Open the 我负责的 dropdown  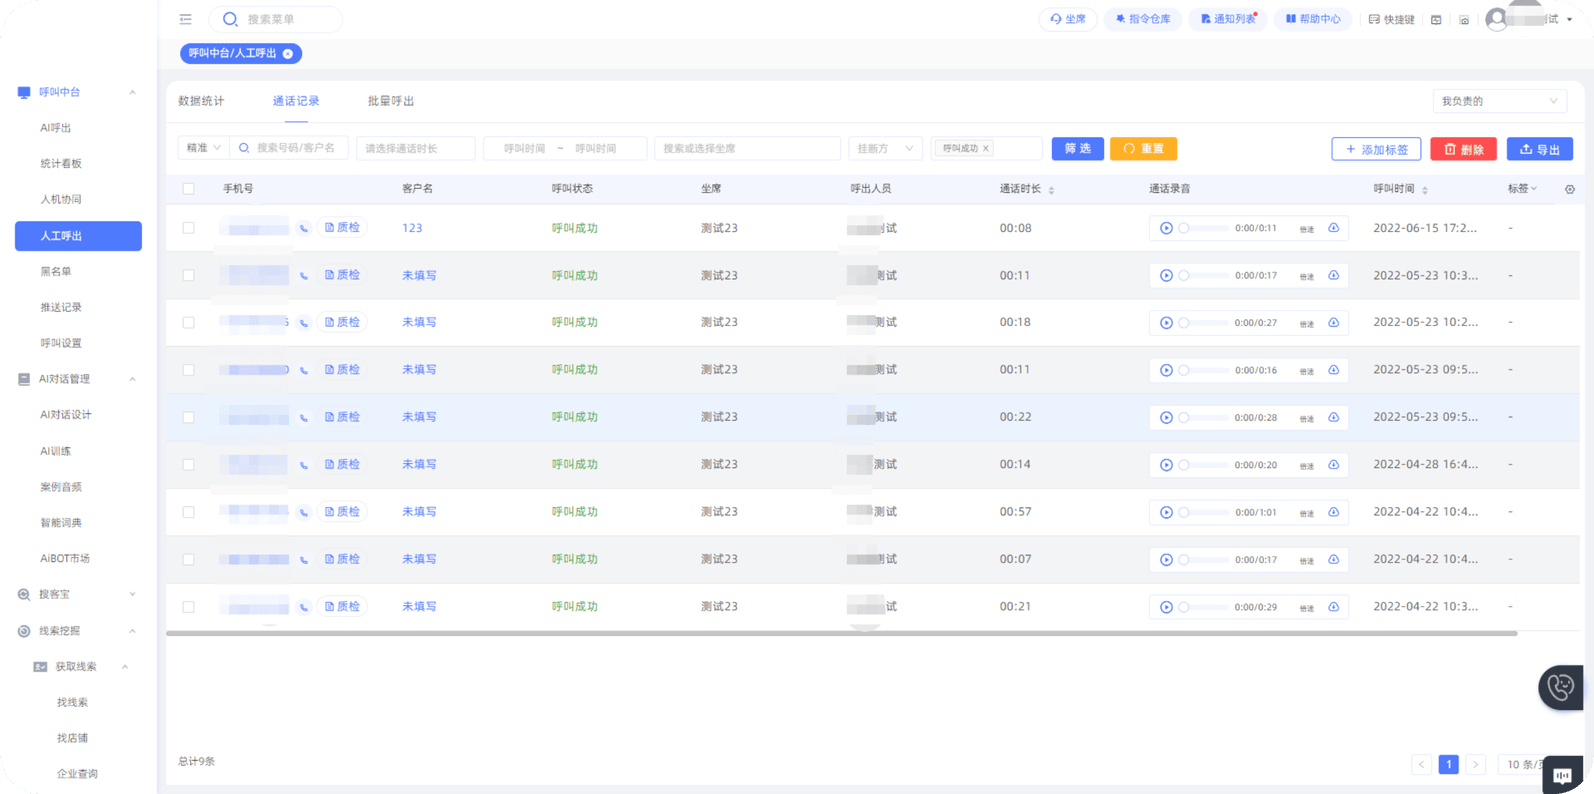[1498, 101]
